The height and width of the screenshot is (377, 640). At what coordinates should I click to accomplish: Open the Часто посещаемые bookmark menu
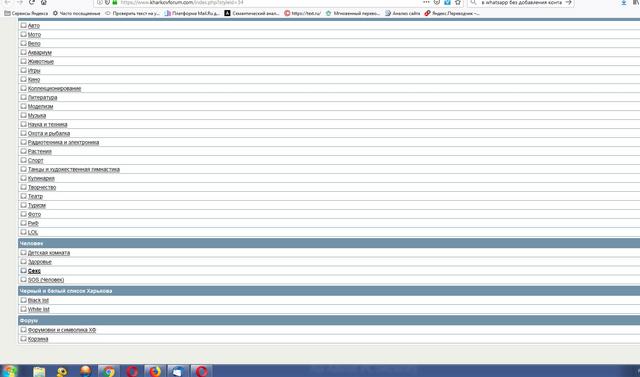click(x=76, y=13)
